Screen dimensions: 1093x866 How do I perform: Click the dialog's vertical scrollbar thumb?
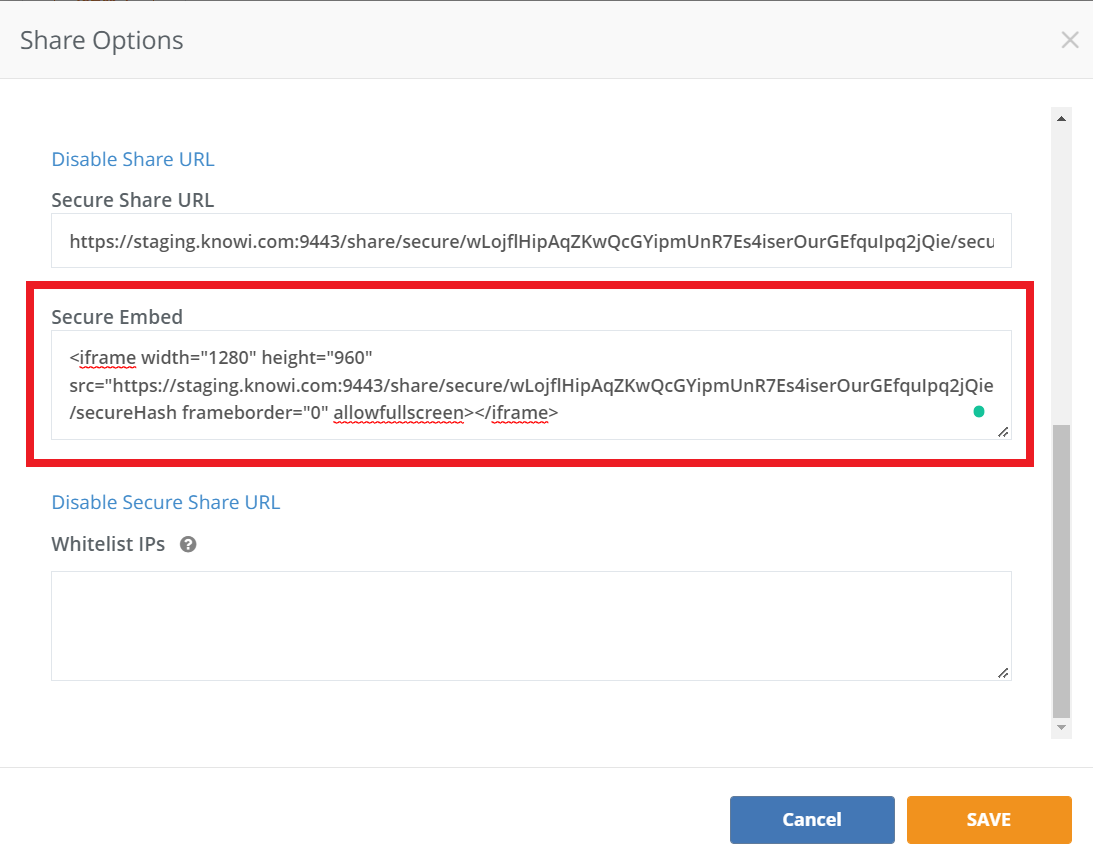1061,570
